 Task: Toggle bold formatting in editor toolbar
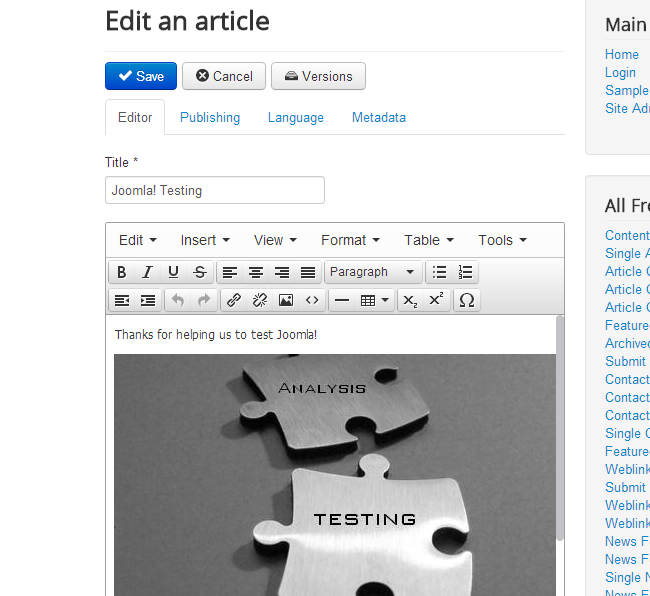tap(121, 272)
